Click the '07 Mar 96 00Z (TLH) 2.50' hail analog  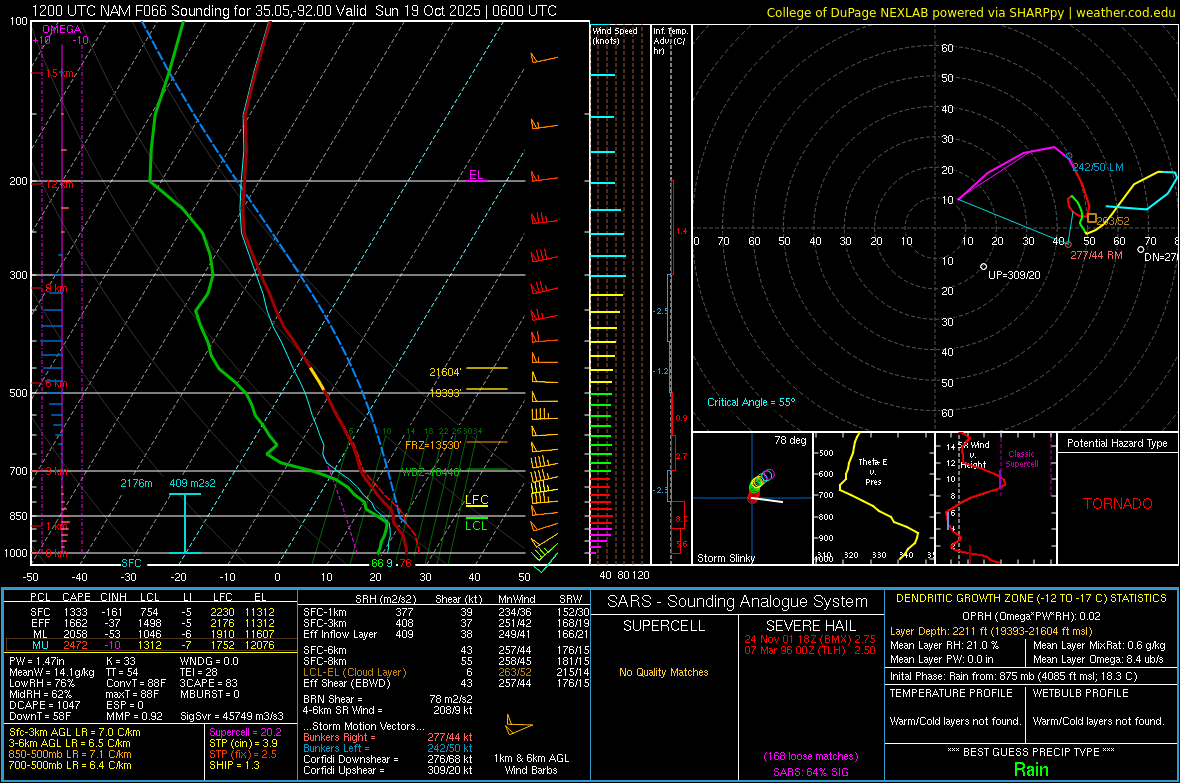(x=810, y=650)
